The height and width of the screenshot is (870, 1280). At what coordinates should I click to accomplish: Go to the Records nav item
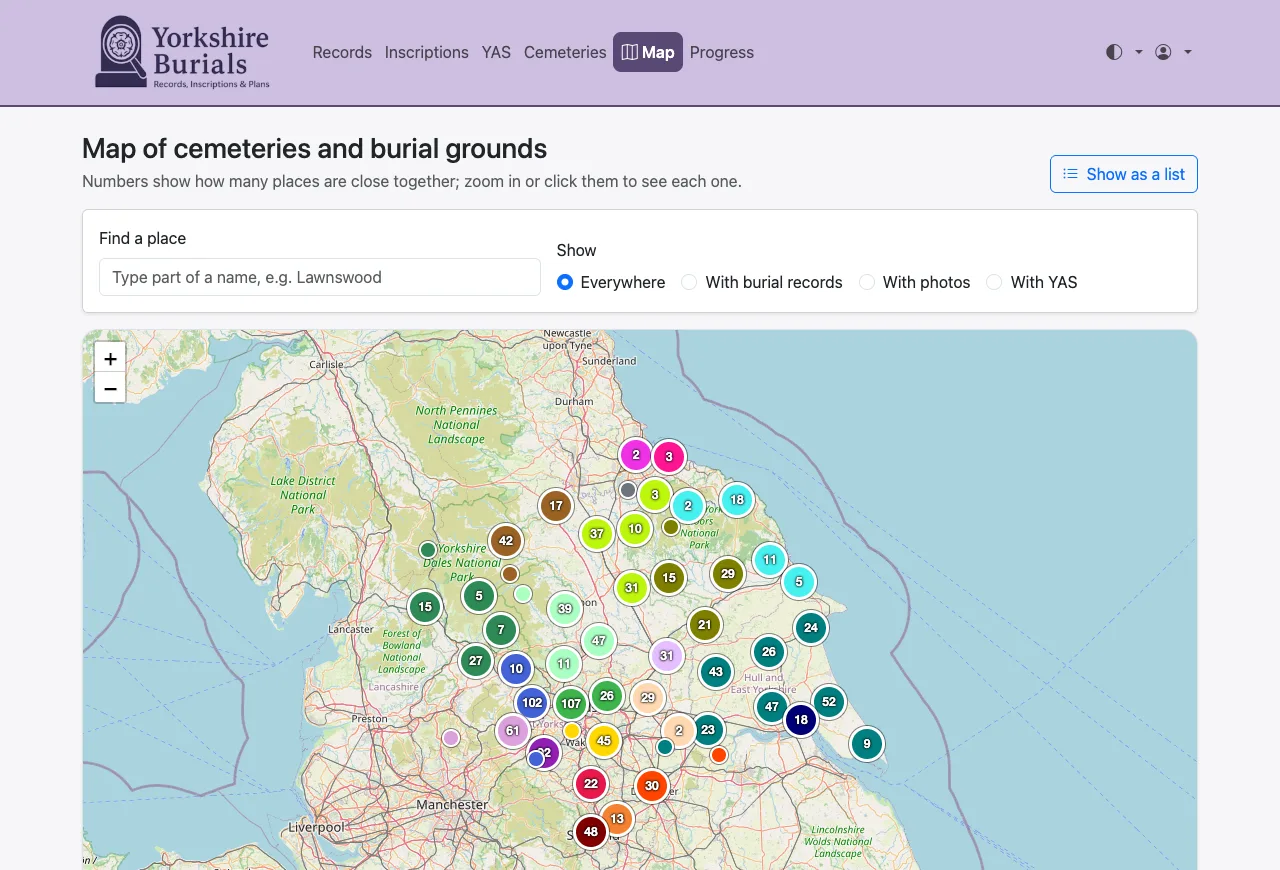coord(342,52)
